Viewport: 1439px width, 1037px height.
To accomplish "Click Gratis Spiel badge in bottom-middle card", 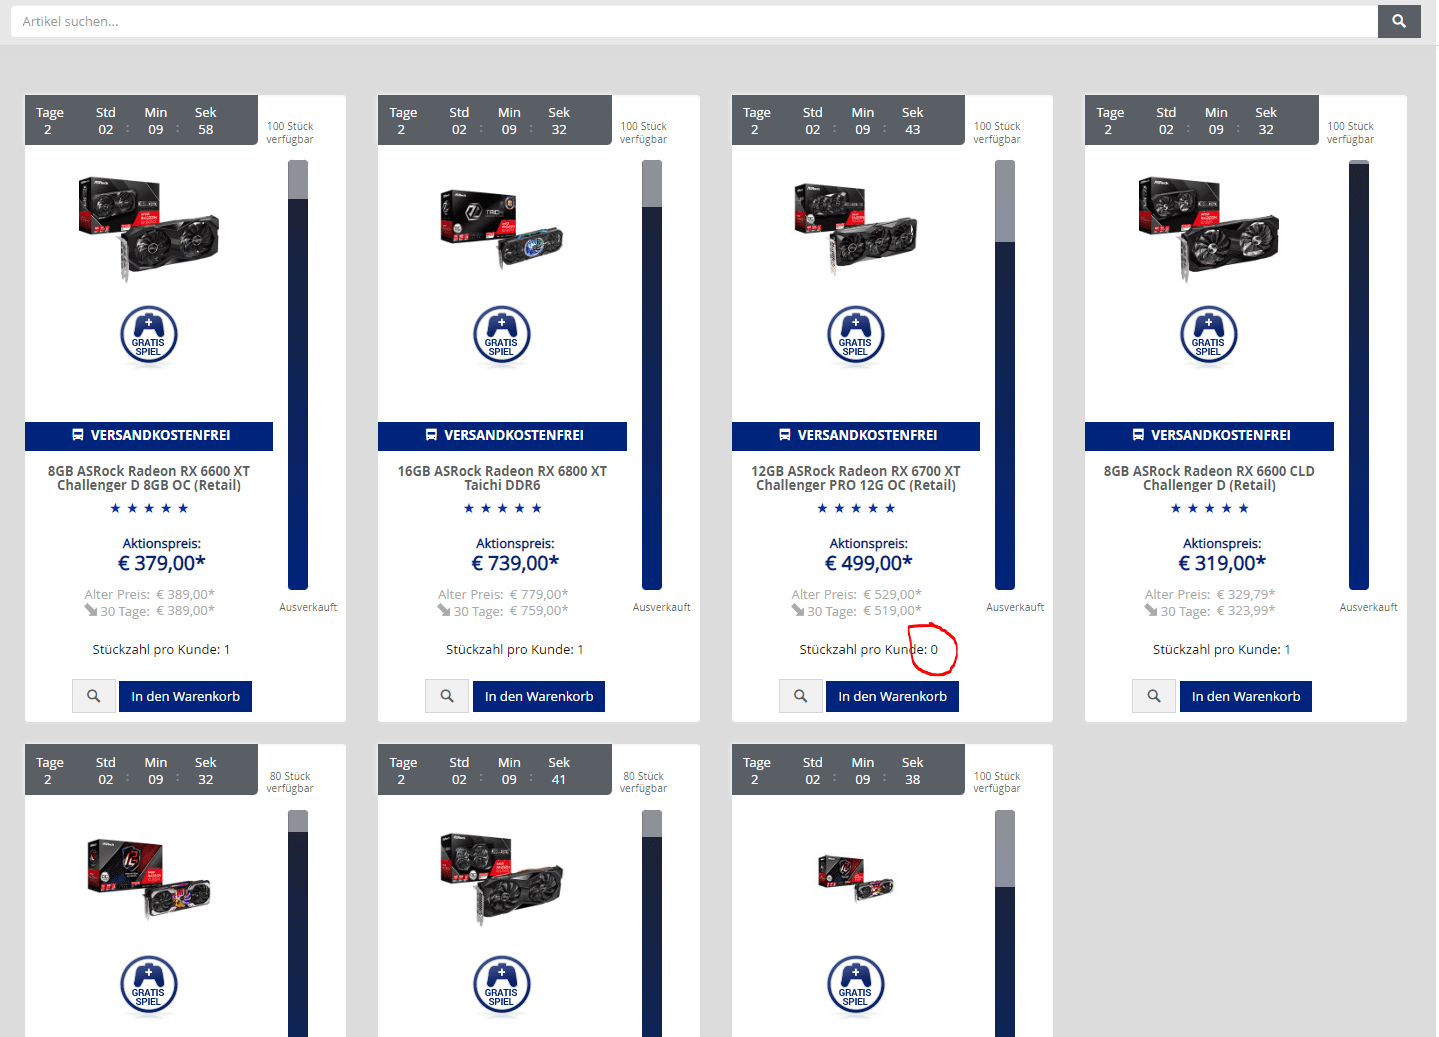I will [x=502, y=986].
